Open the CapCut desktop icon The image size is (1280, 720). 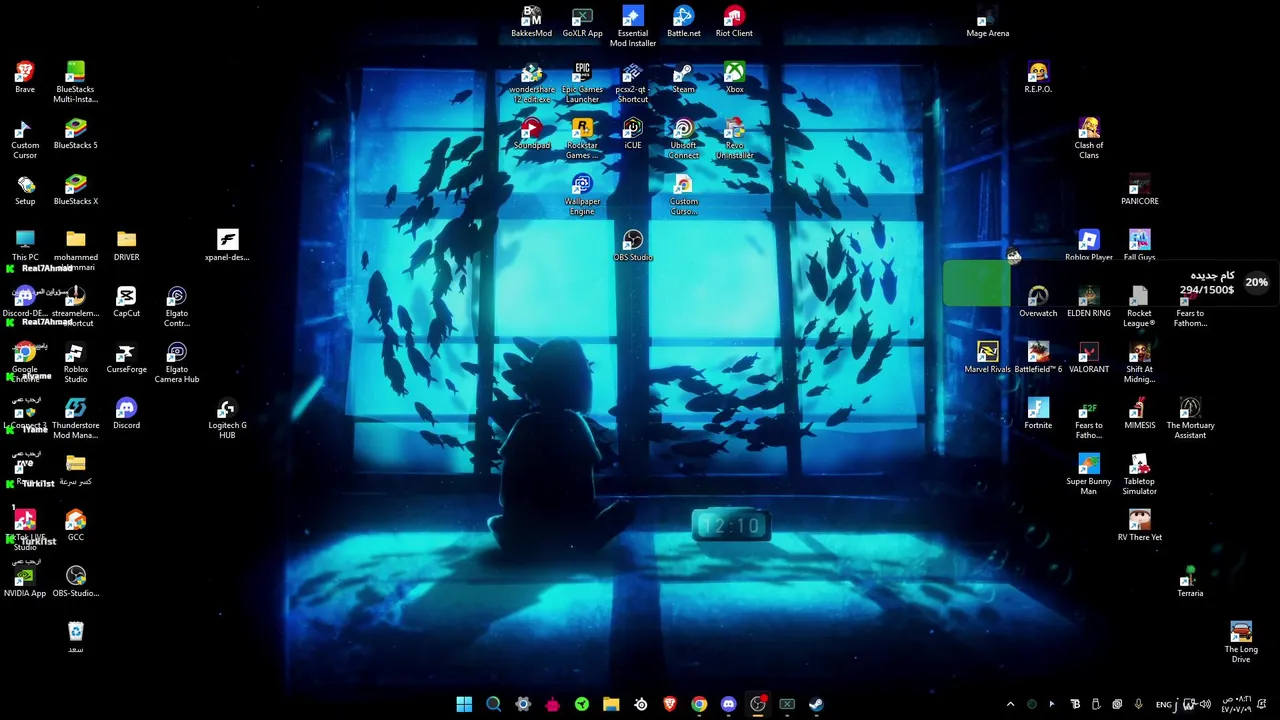[126, 302]
